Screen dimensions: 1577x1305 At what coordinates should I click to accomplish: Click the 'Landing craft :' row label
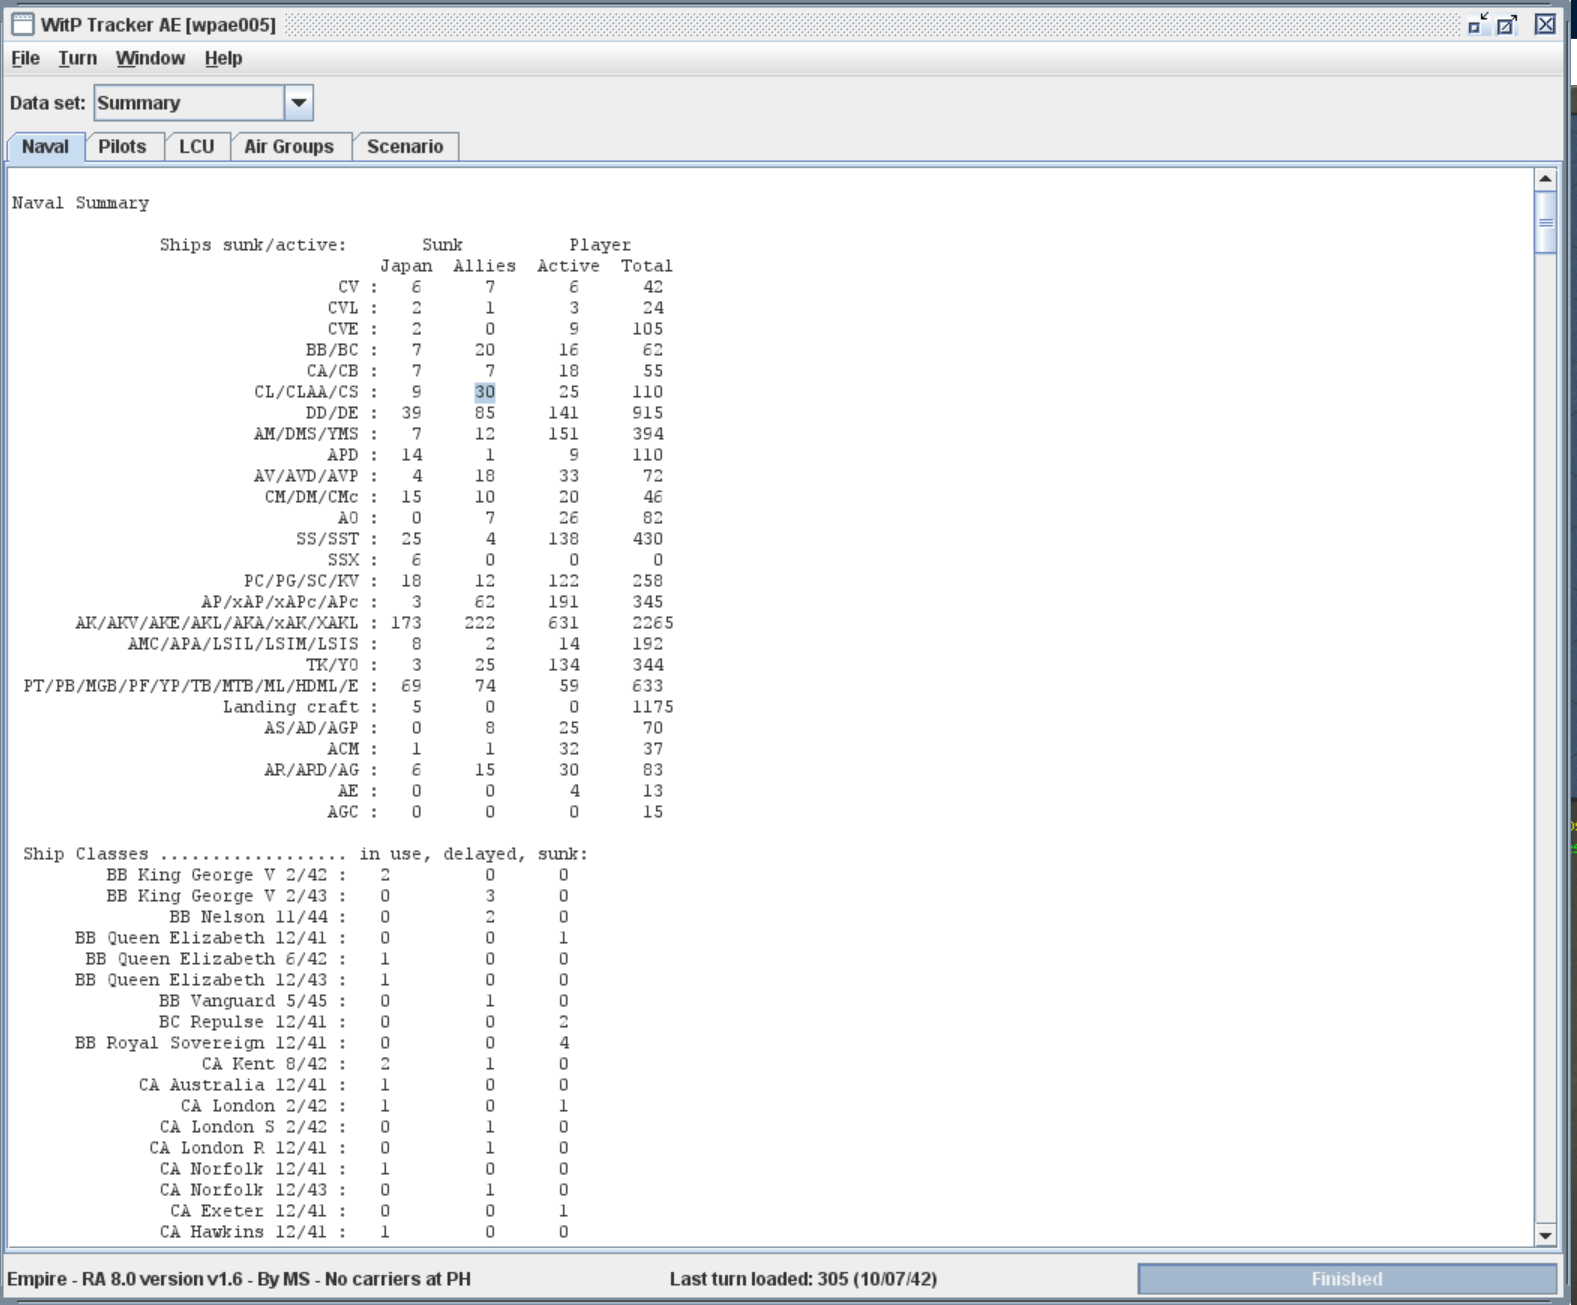[300, 707]
